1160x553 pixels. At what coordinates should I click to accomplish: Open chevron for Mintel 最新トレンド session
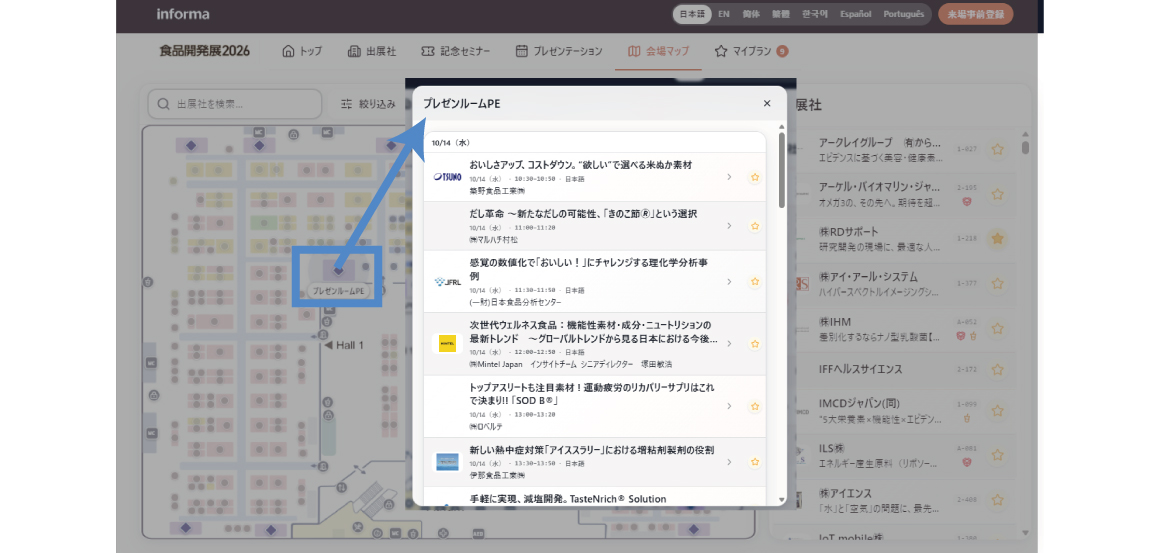(729, 344)
